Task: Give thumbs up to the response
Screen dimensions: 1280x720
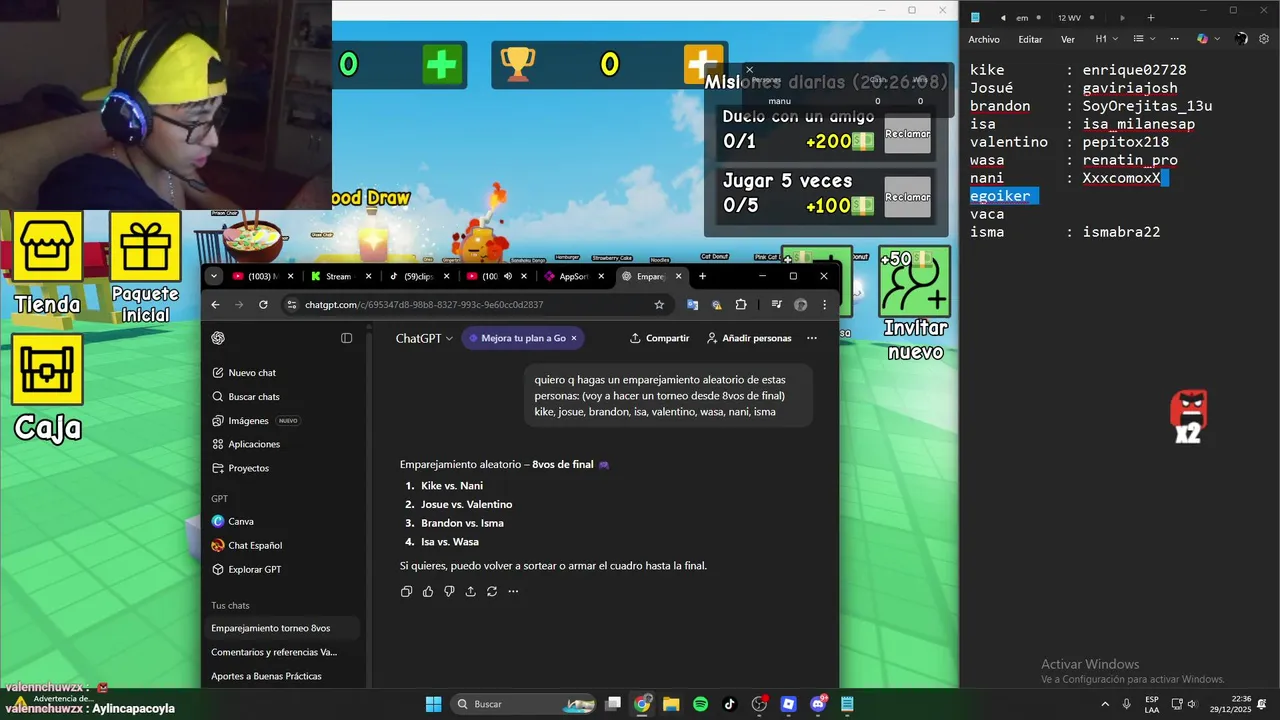Action: (428, 591)
